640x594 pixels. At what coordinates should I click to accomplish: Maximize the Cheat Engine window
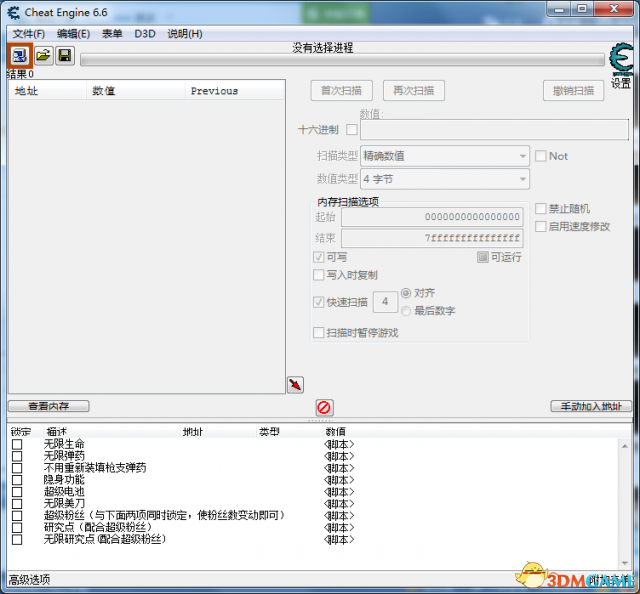click(582, 9)
